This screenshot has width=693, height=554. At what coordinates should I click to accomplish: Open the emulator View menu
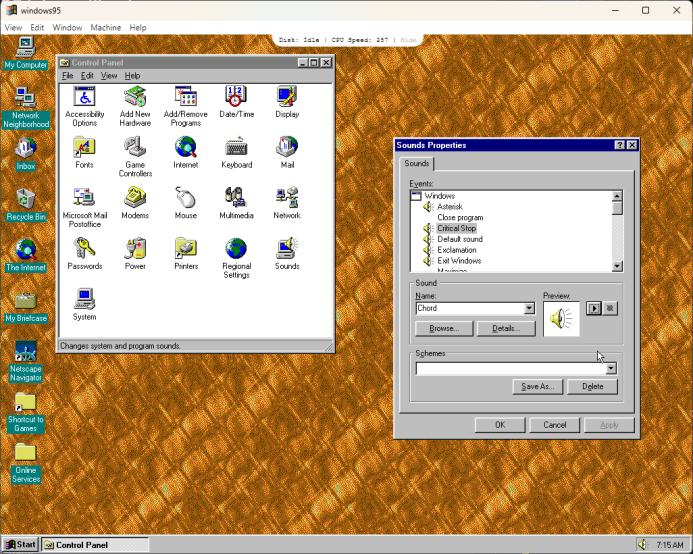pyautogui.click(x=13, y=27)
